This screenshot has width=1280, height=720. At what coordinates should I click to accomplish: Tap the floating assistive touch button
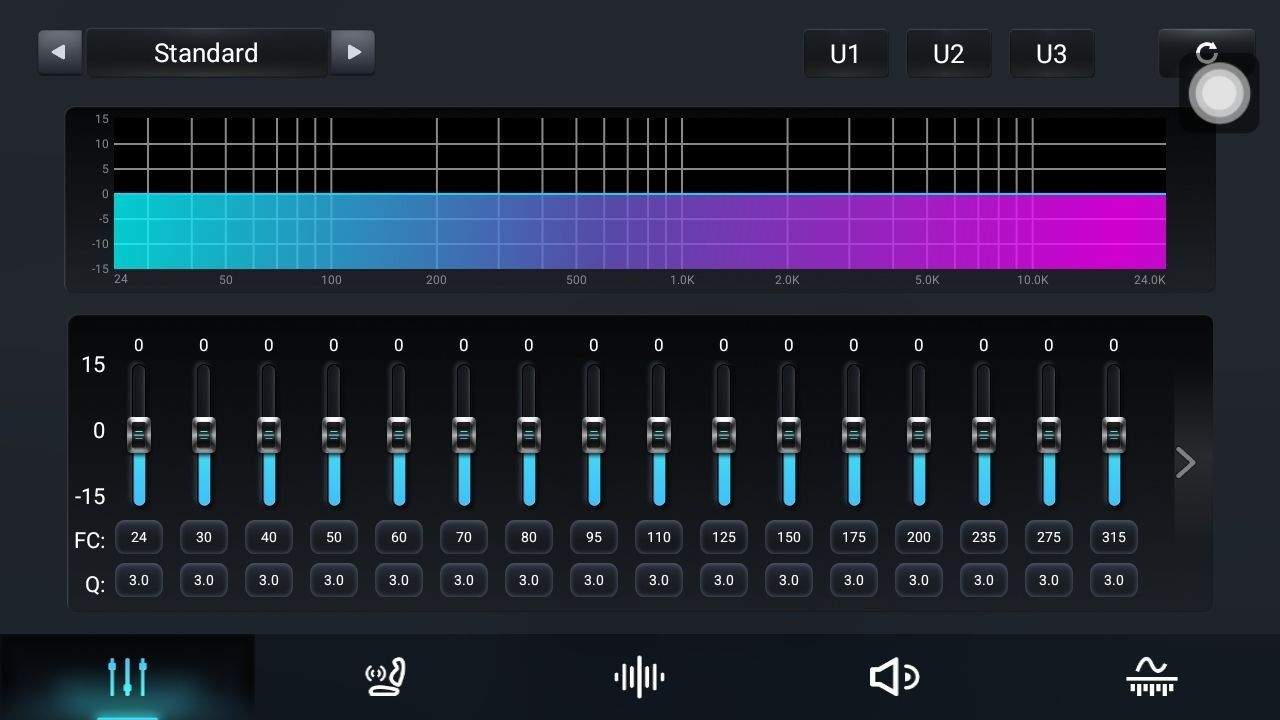pos(1219,93)
